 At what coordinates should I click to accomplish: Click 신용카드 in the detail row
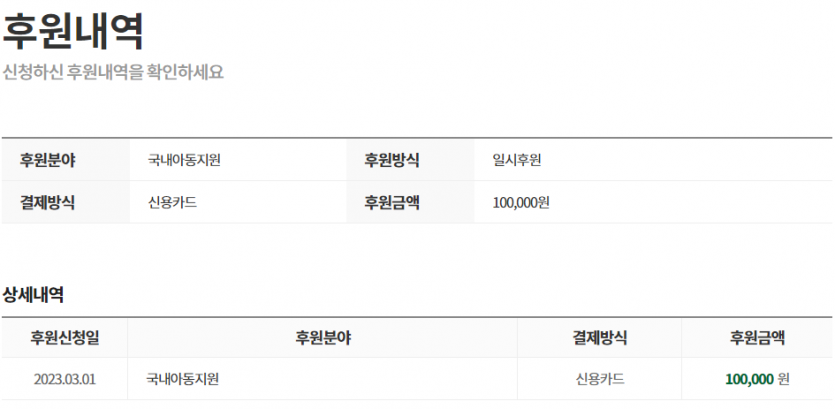(600, 379)
